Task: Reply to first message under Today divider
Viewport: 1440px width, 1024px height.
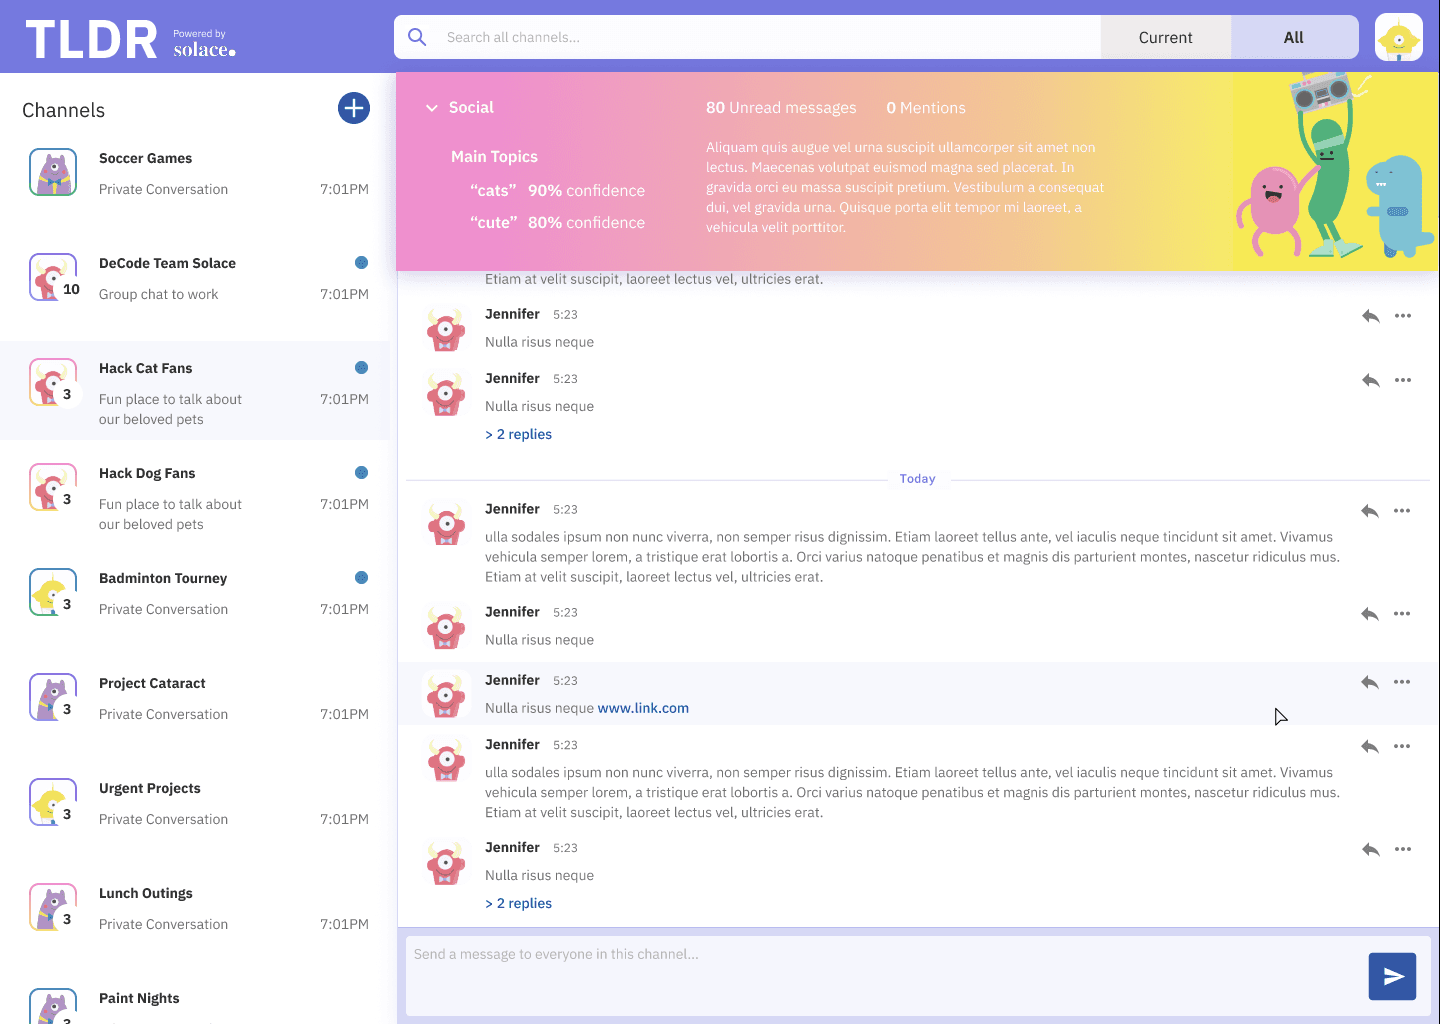Action: pyautogui.click(x=1370, y=511)
